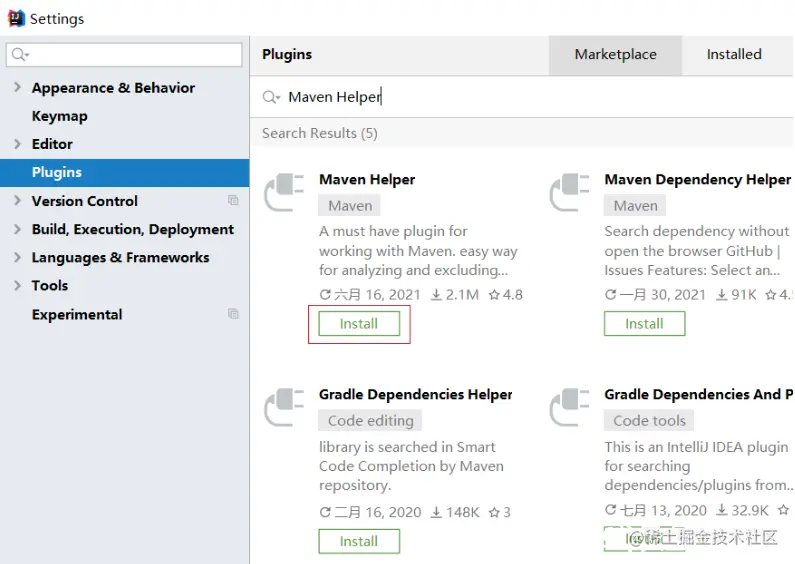Click the Gradle Dependencies And P plugin icon
Image resolution: width=795 pixels, height=564 pixels.
[x=569, y=407]
